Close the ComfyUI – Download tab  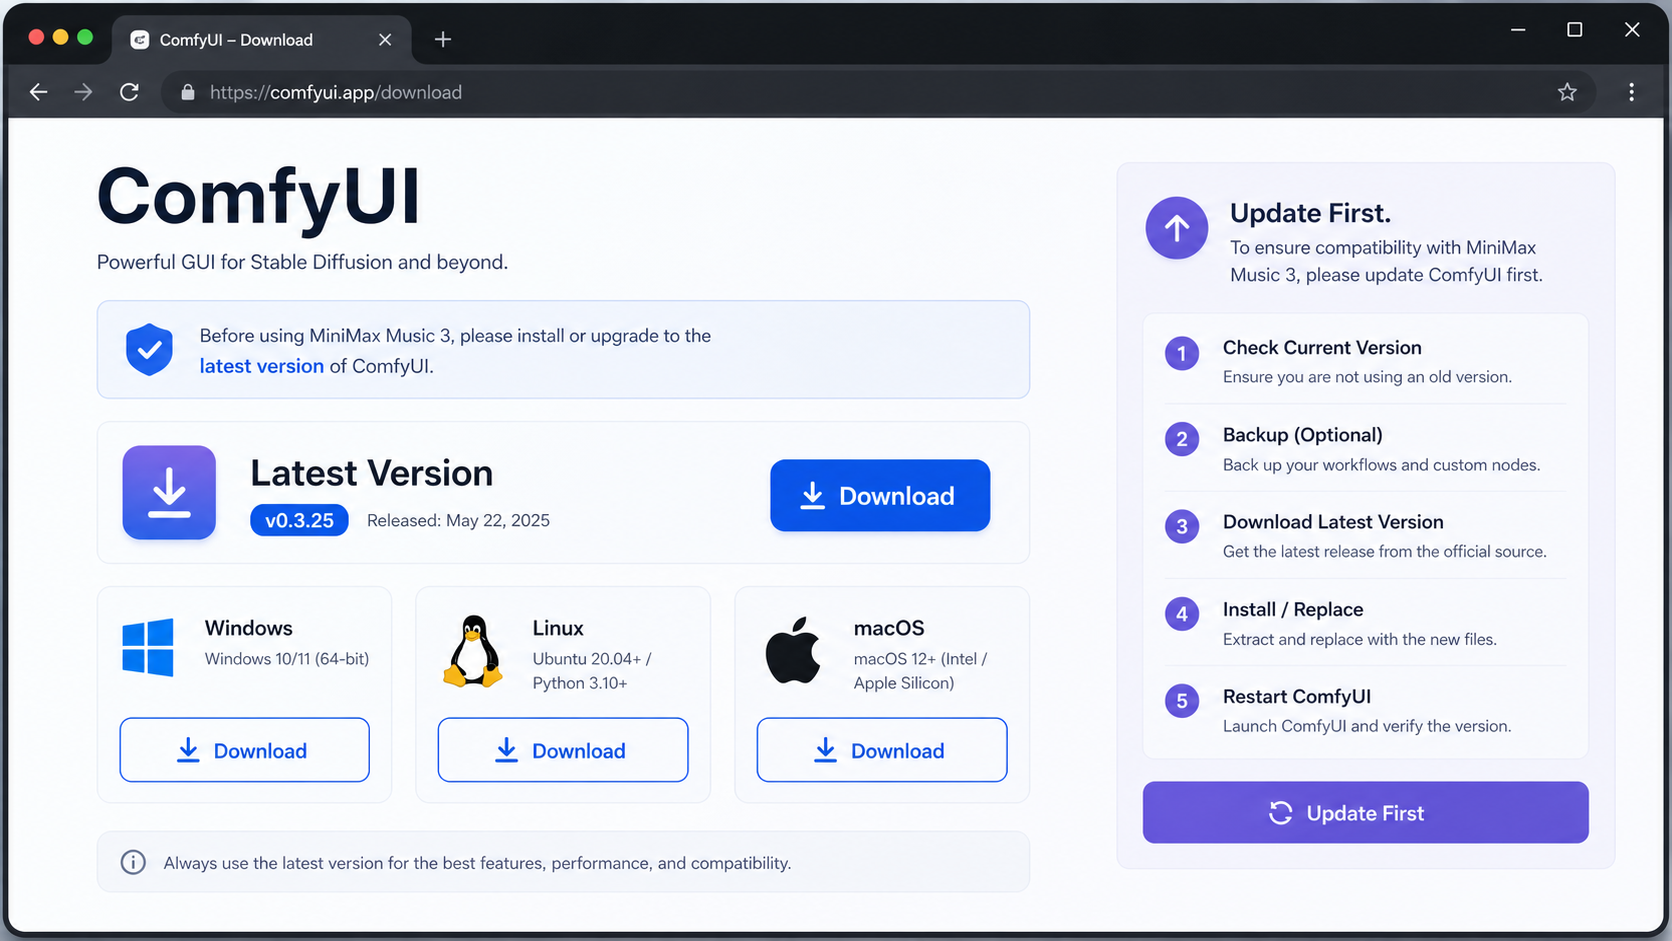tap(385, 39)
